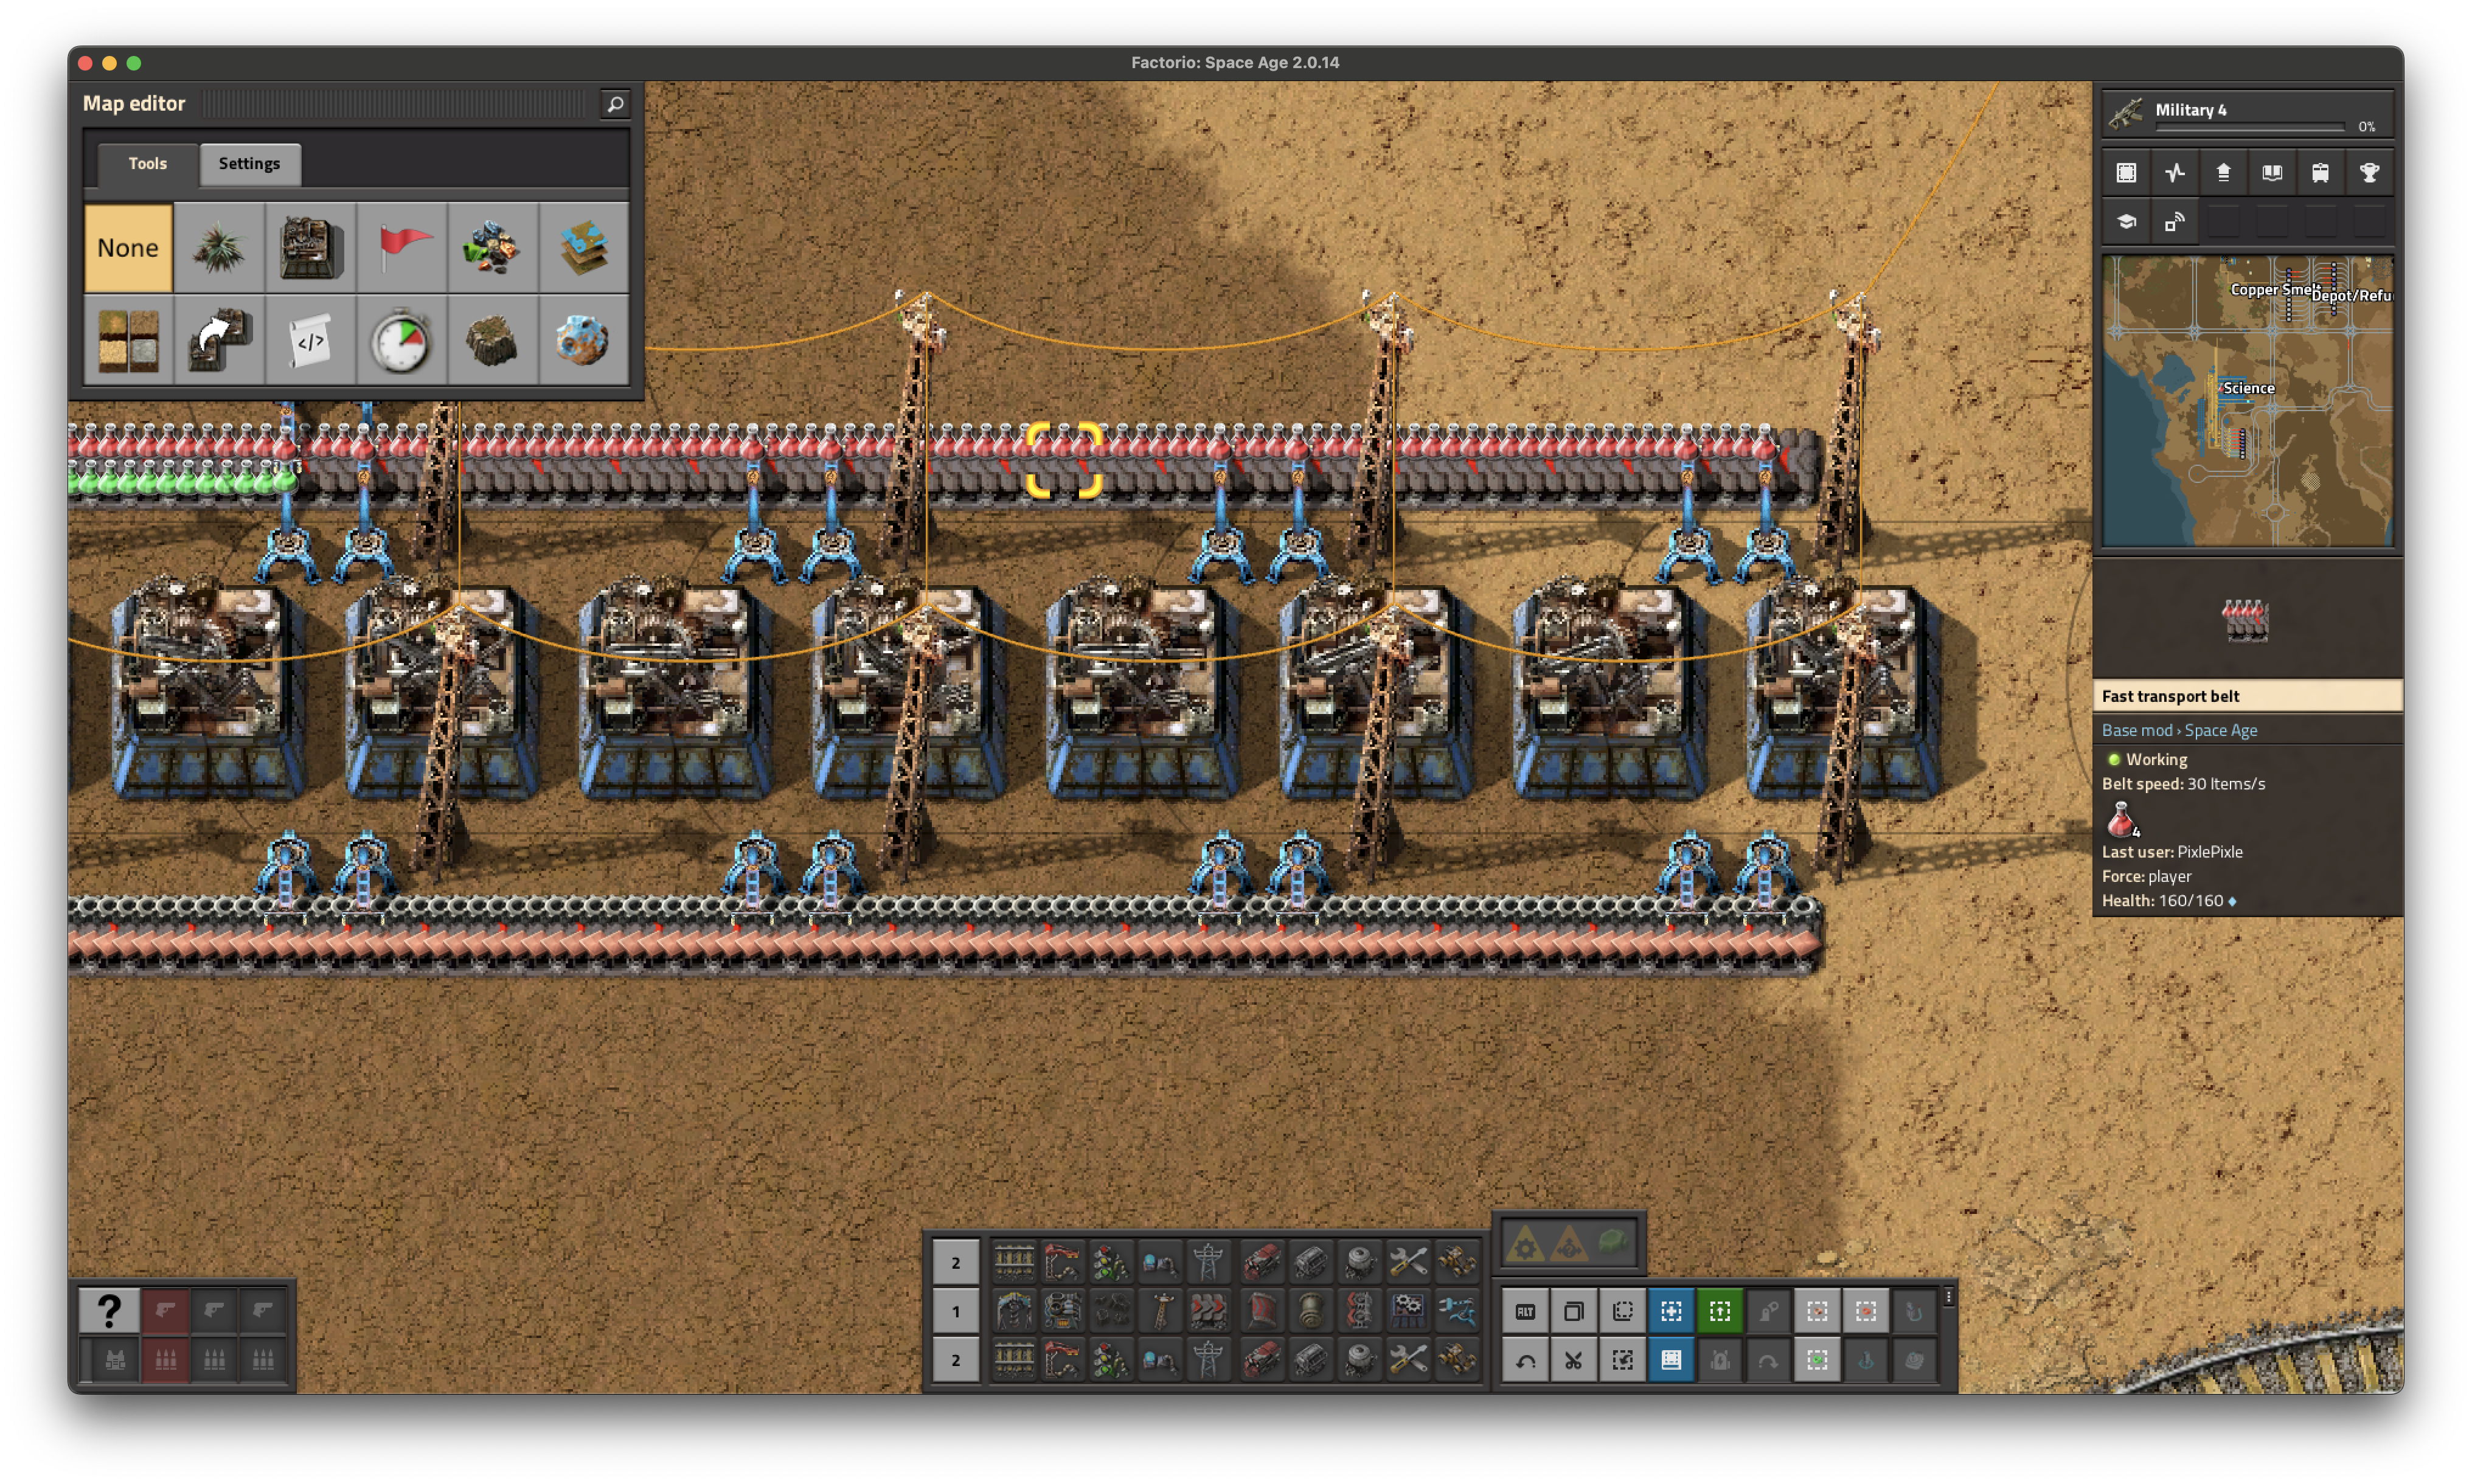Open the trains overview icon
Screen dimensions: 2472x1484
[x=2320, y=173]
